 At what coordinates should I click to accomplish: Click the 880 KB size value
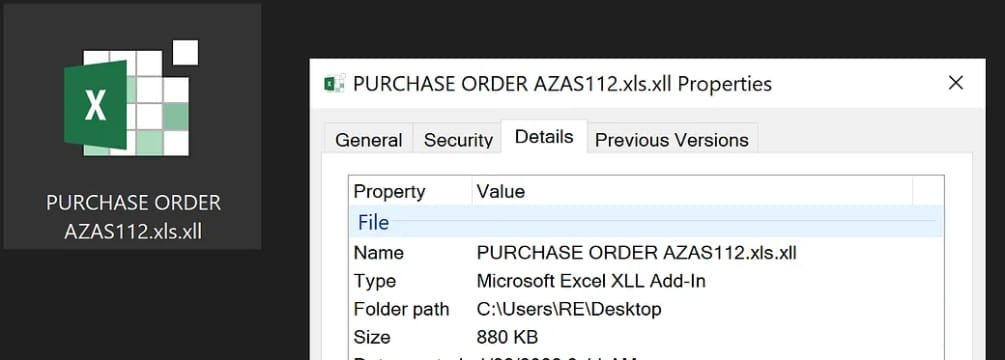coord(507,337)
